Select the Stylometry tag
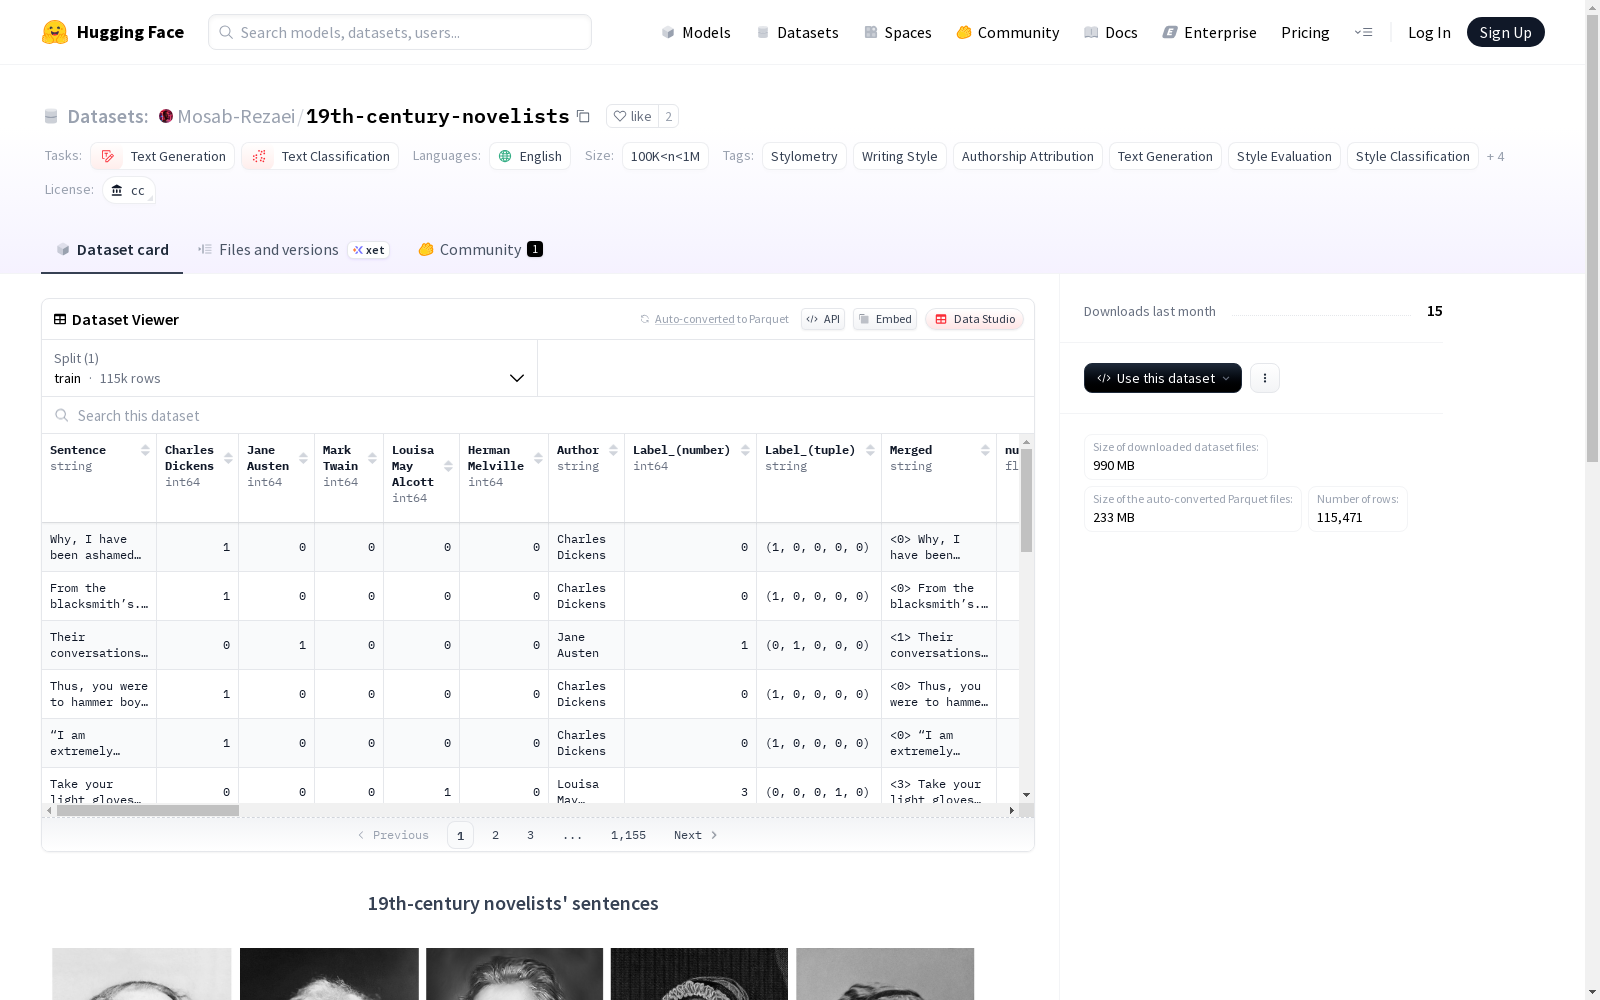This screenshot has height=1000, width=1600. (804, 156)
